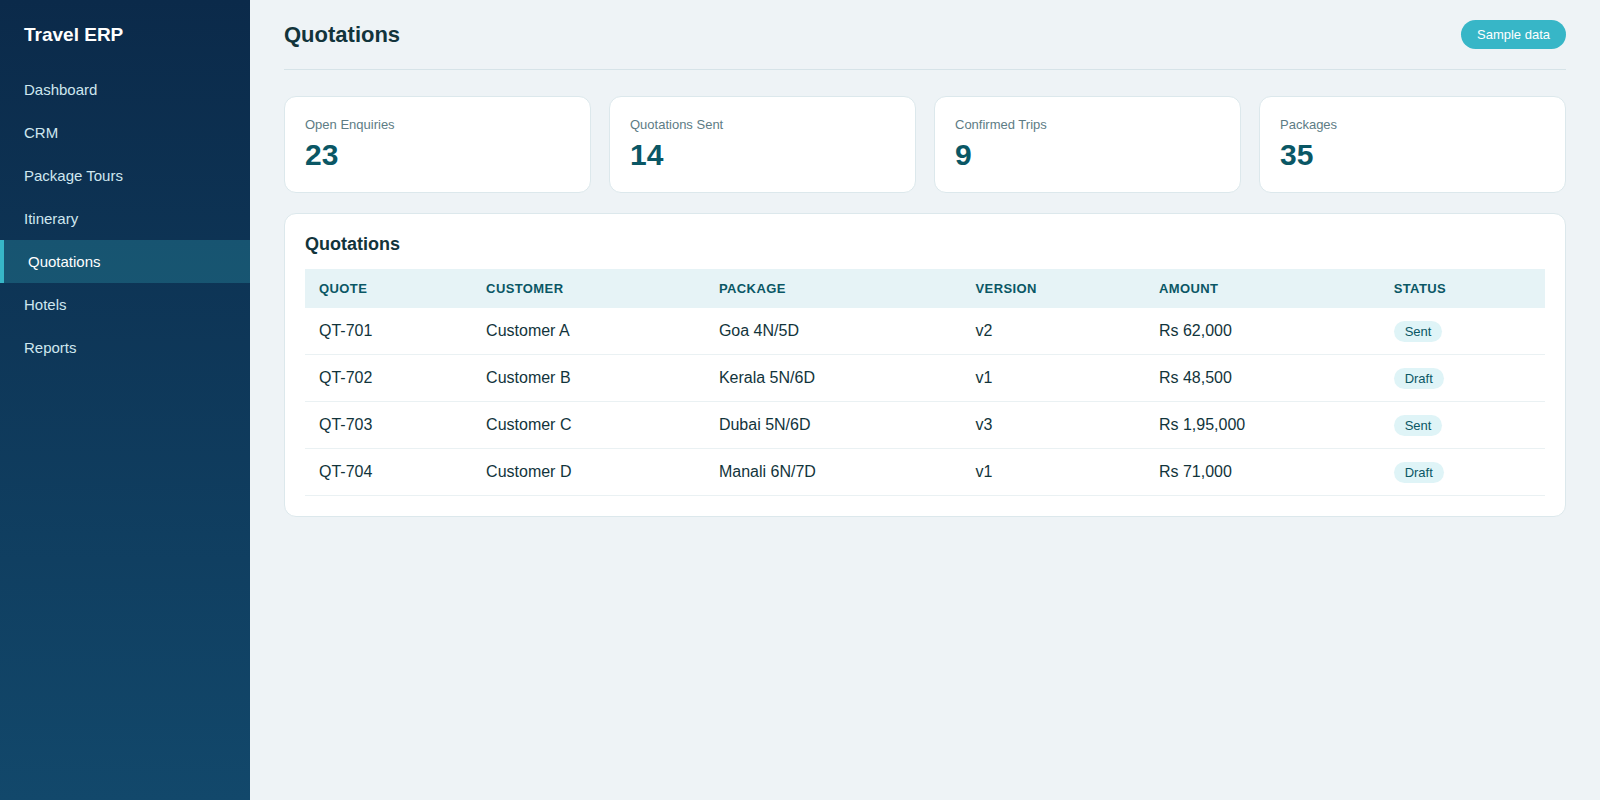Click the Sent badge for QT-701

1417,332
